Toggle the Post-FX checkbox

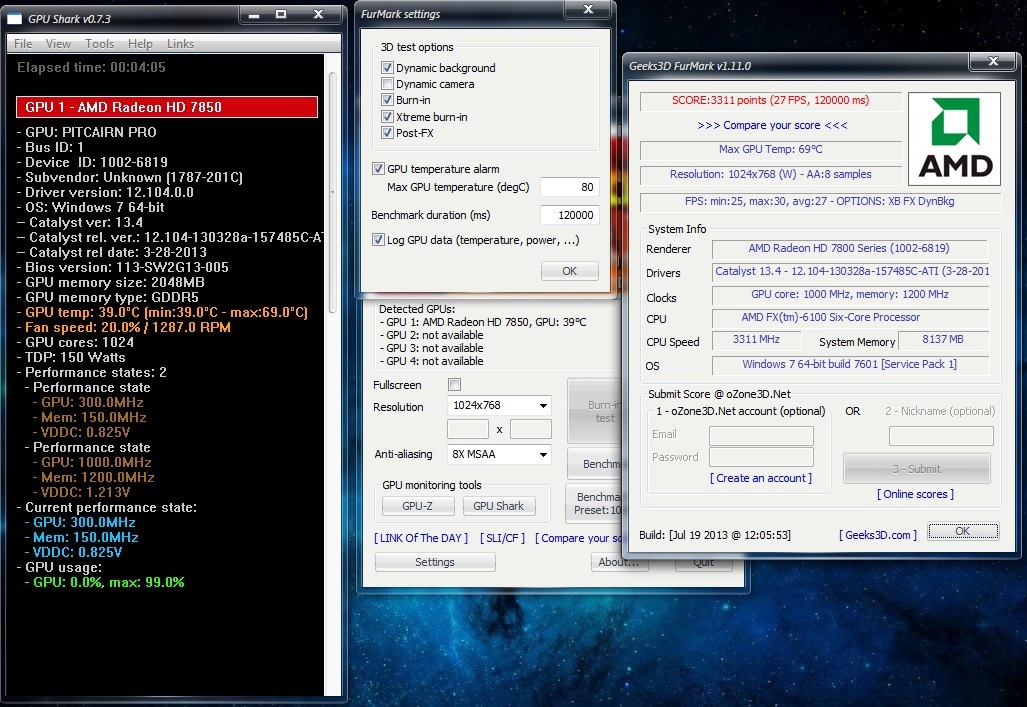(387, 132)
